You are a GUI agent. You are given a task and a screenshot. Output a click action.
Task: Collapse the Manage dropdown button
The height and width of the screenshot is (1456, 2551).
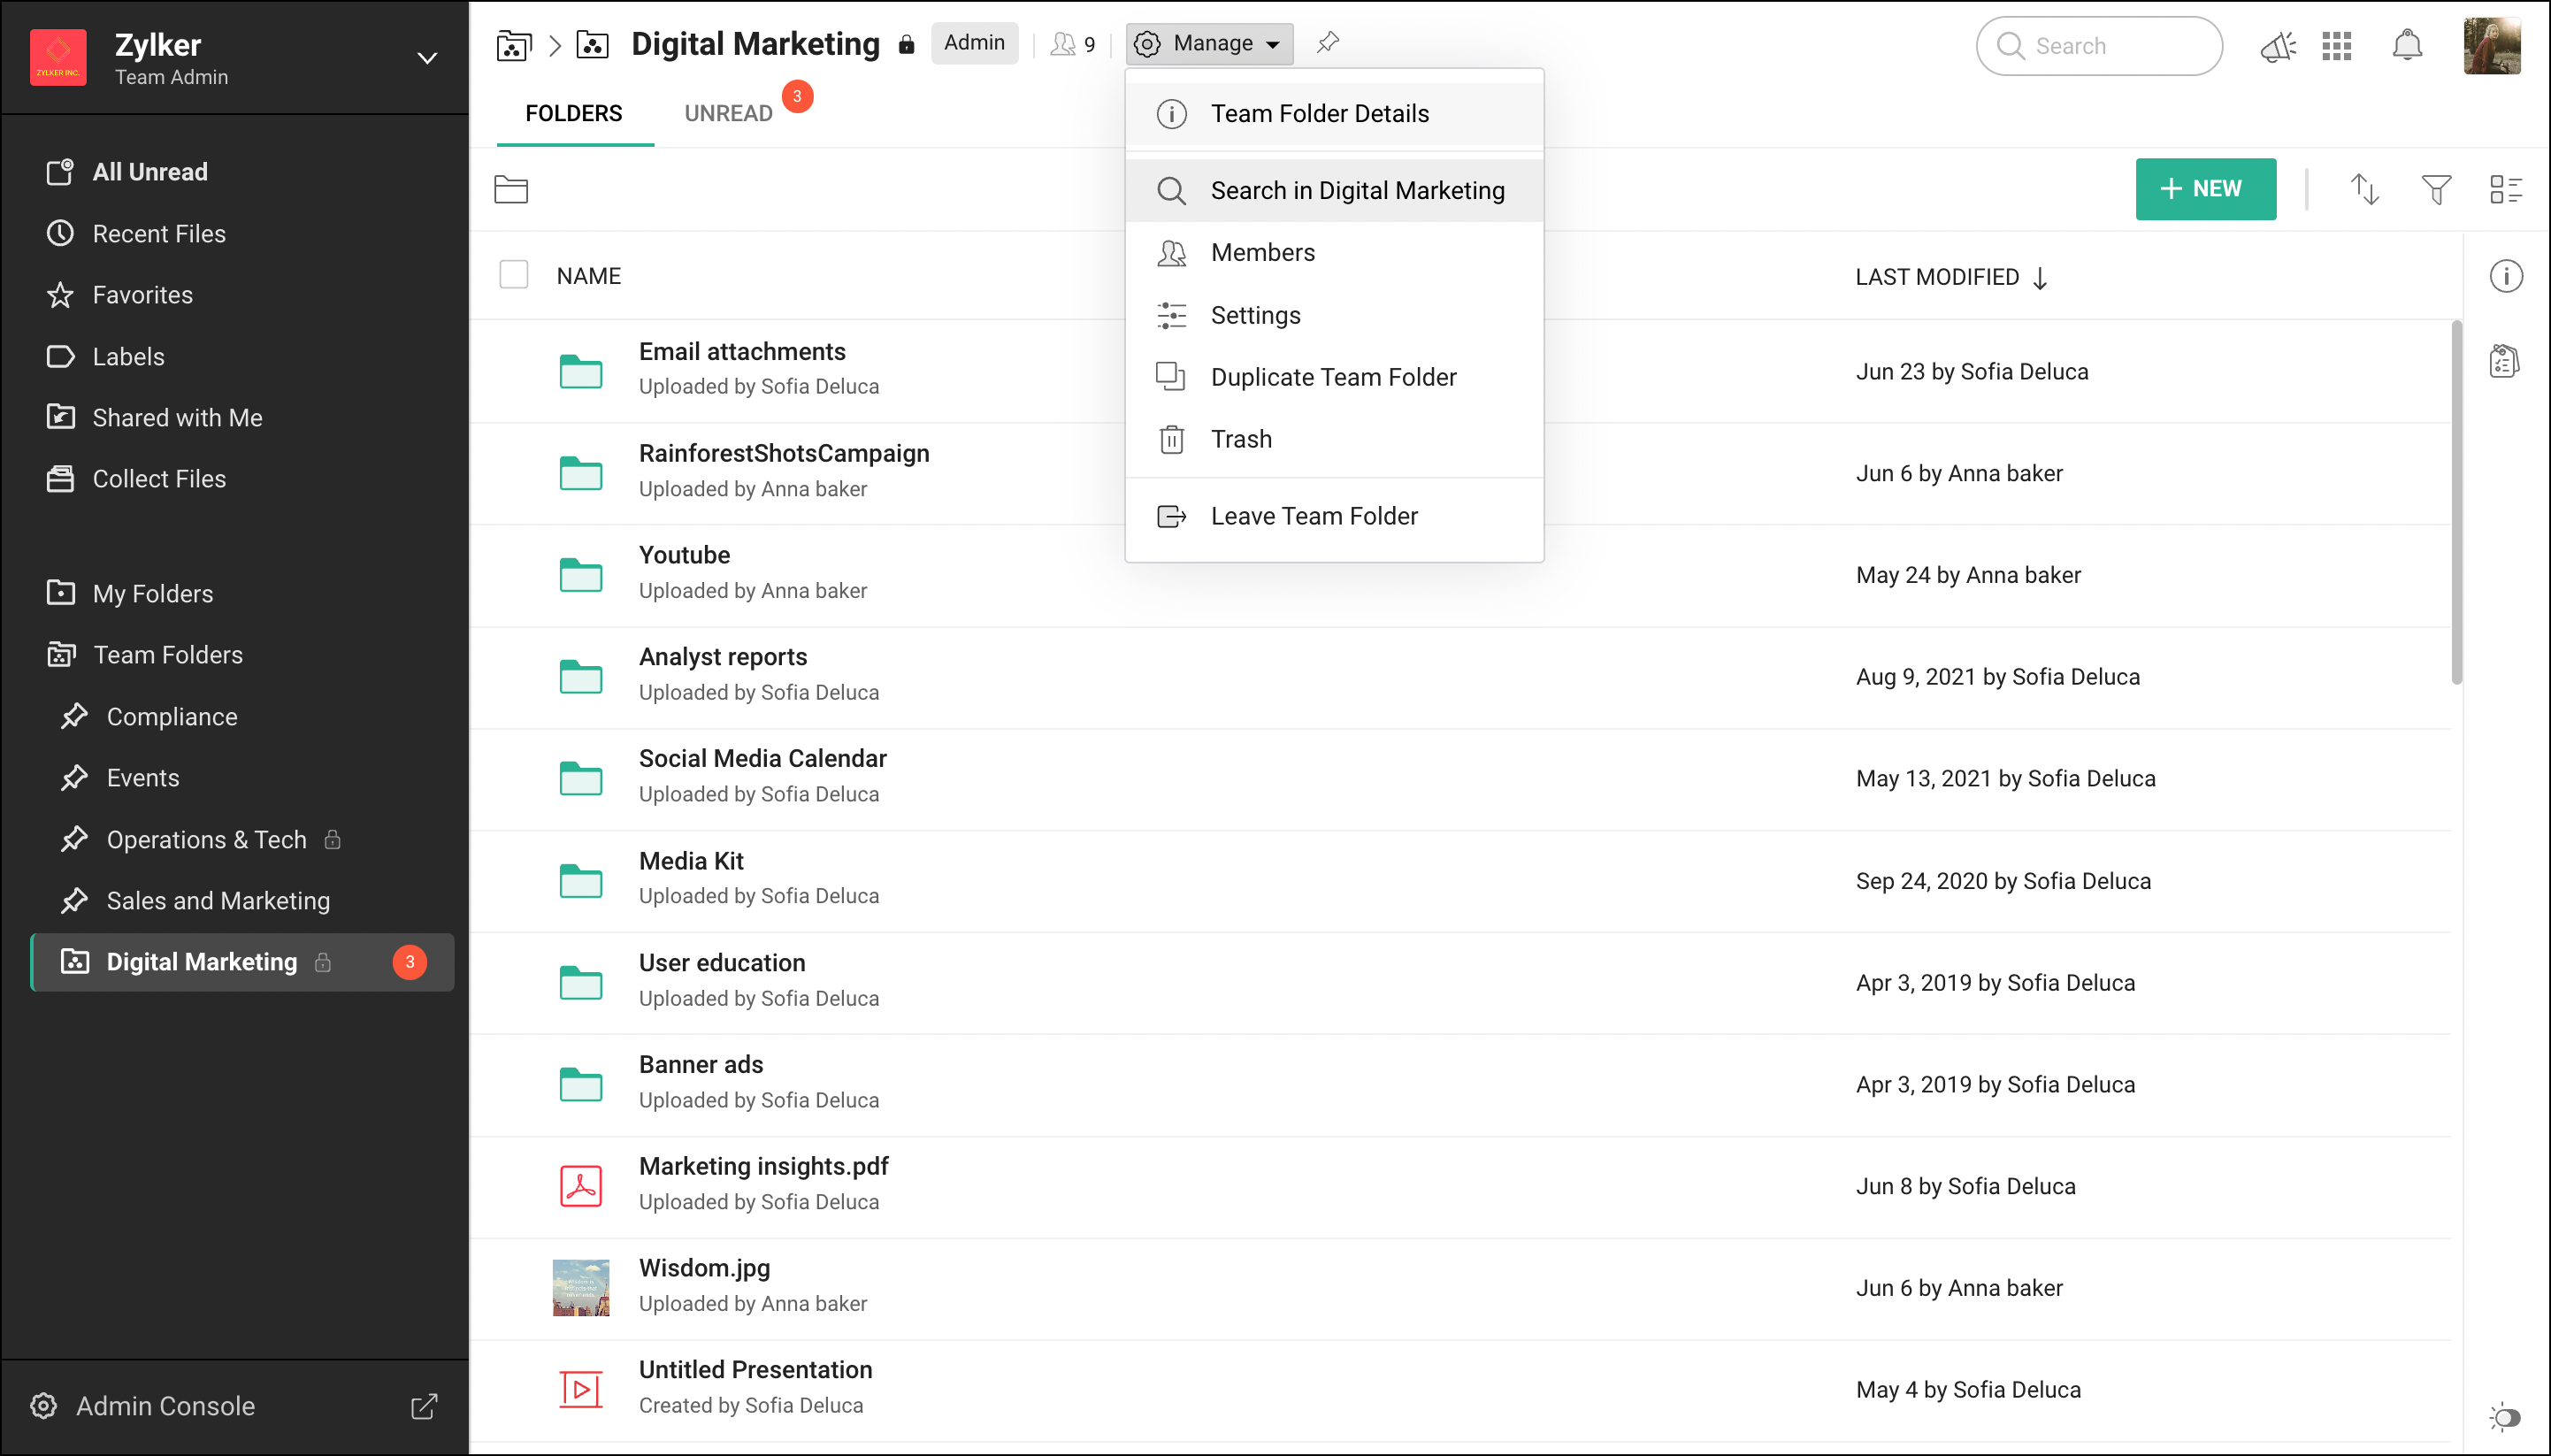pos(1209,43)
